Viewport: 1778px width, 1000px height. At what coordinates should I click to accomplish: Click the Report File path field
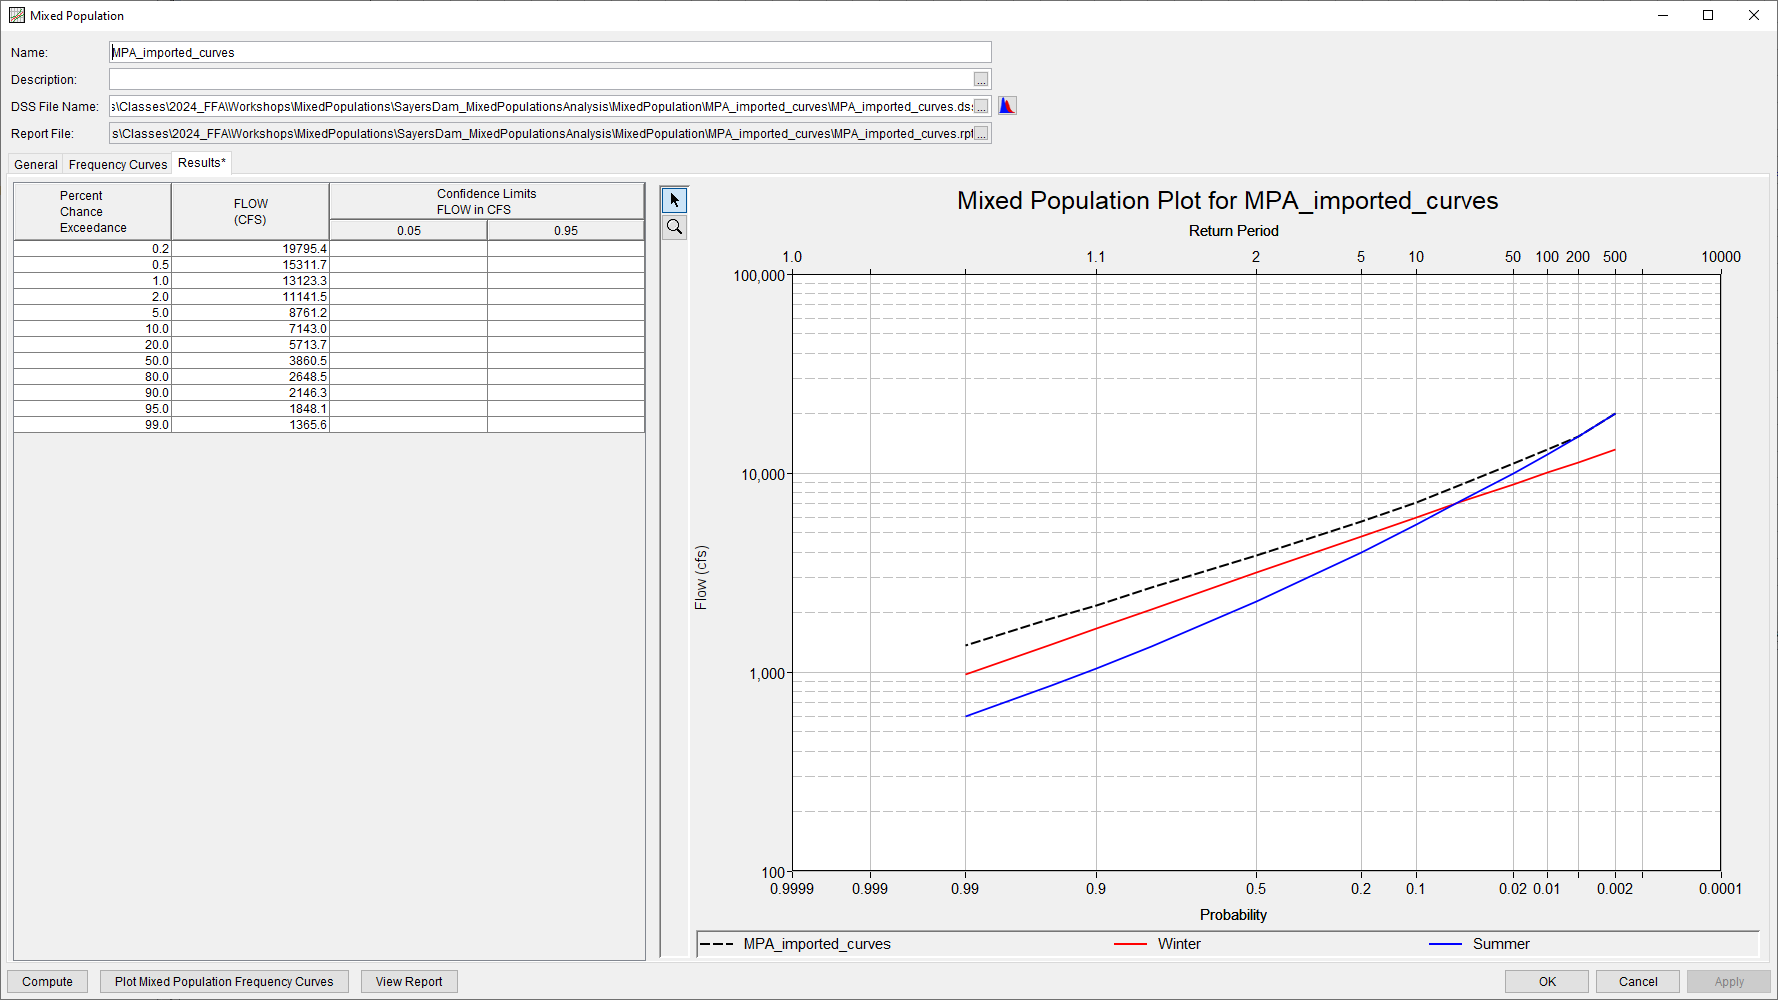point(540,134)
